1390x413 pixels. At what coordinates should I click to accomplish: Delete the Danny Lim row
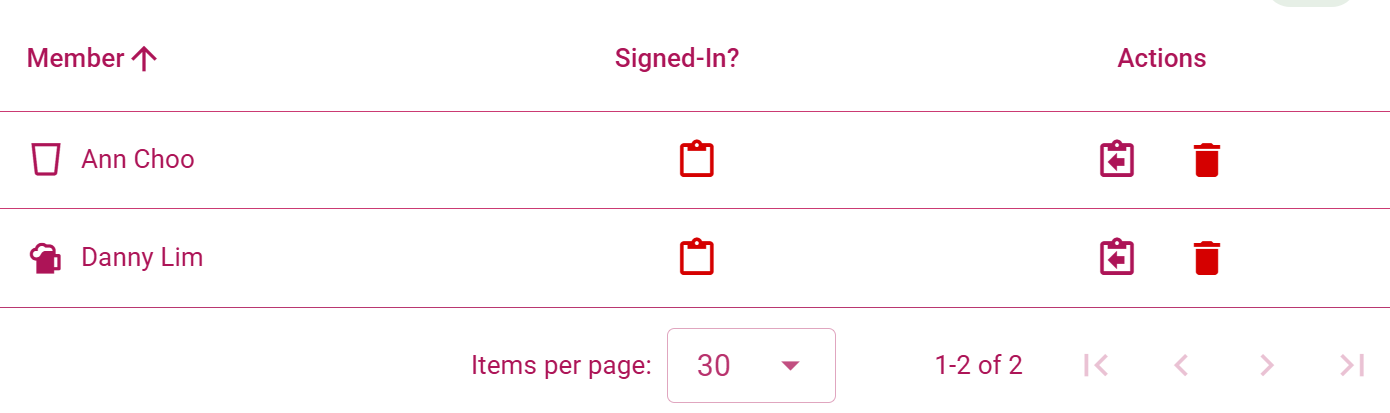pos(1207,258)
